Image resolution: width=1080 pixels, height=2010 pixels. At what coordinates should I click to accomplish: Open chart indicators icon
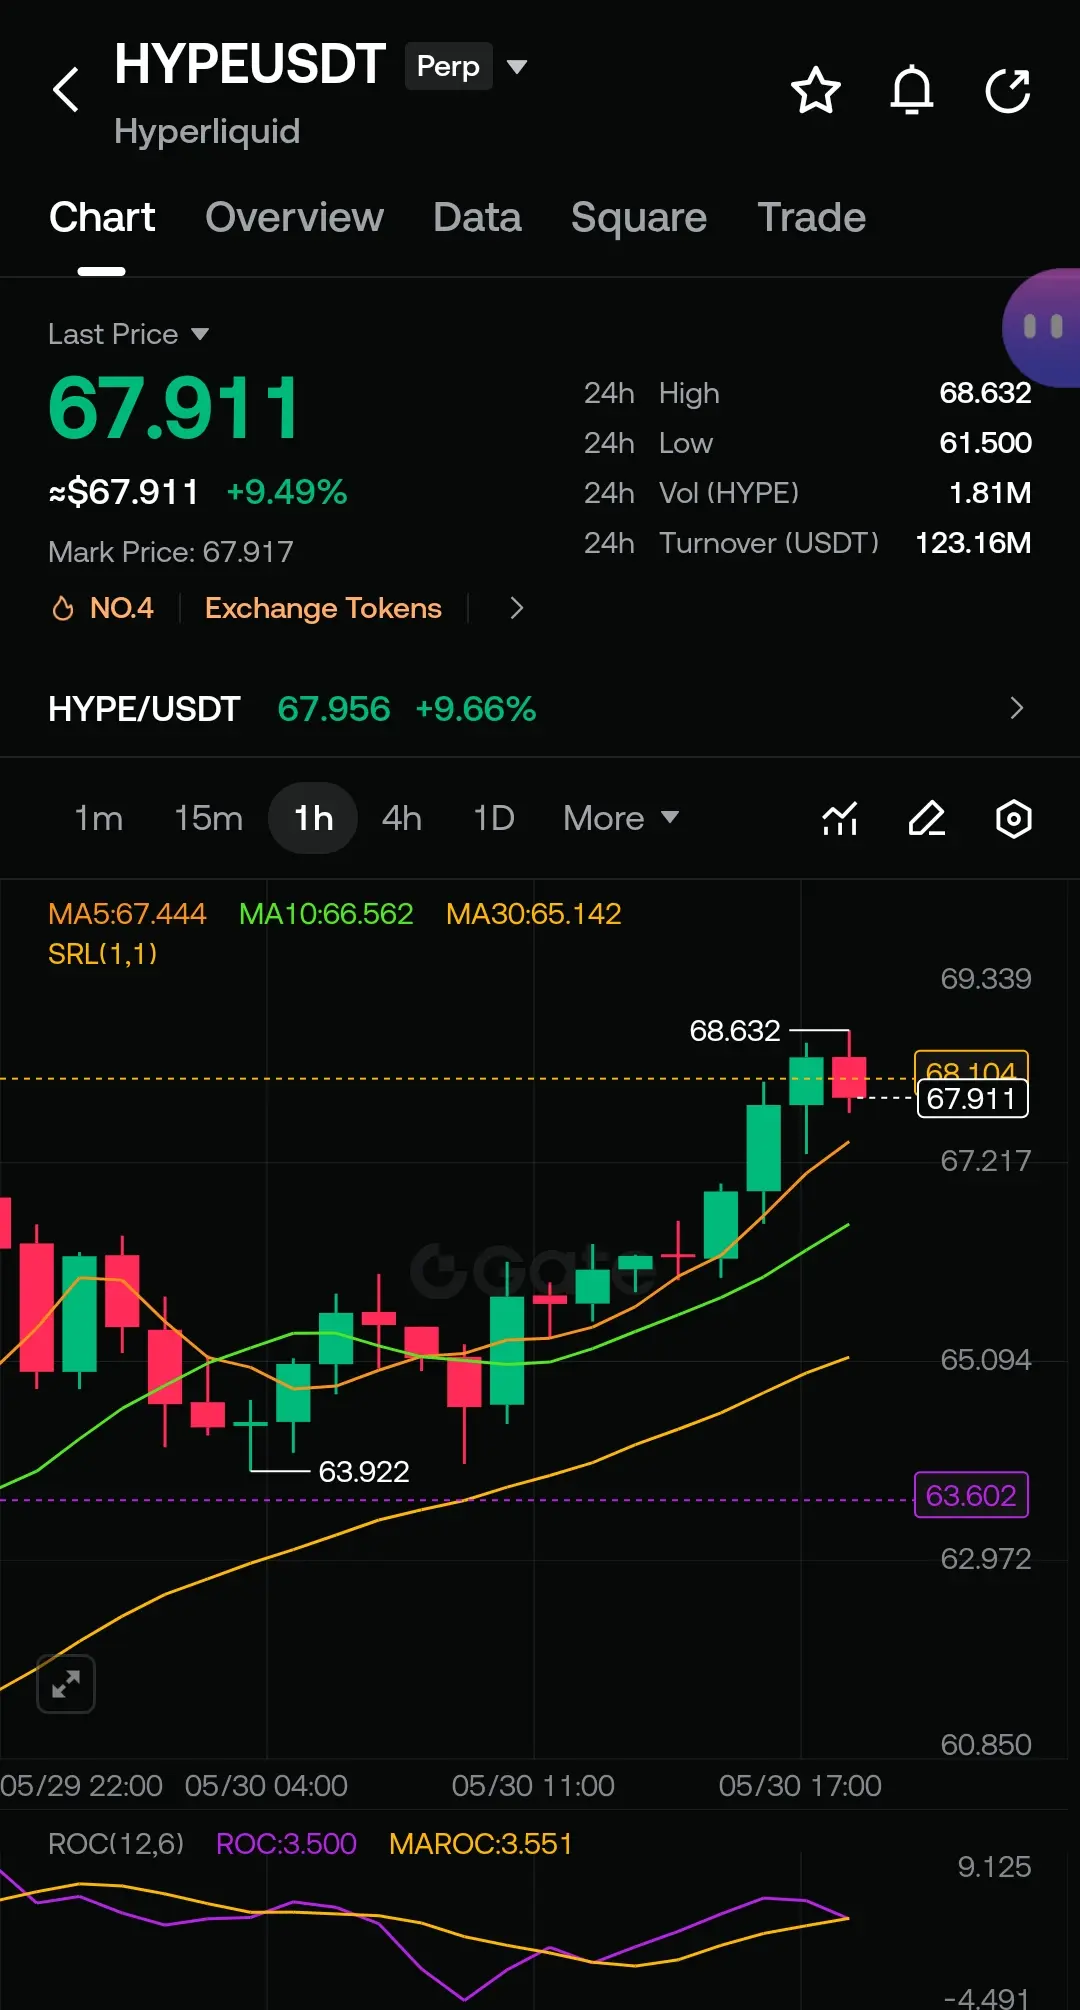coord(840,819)
